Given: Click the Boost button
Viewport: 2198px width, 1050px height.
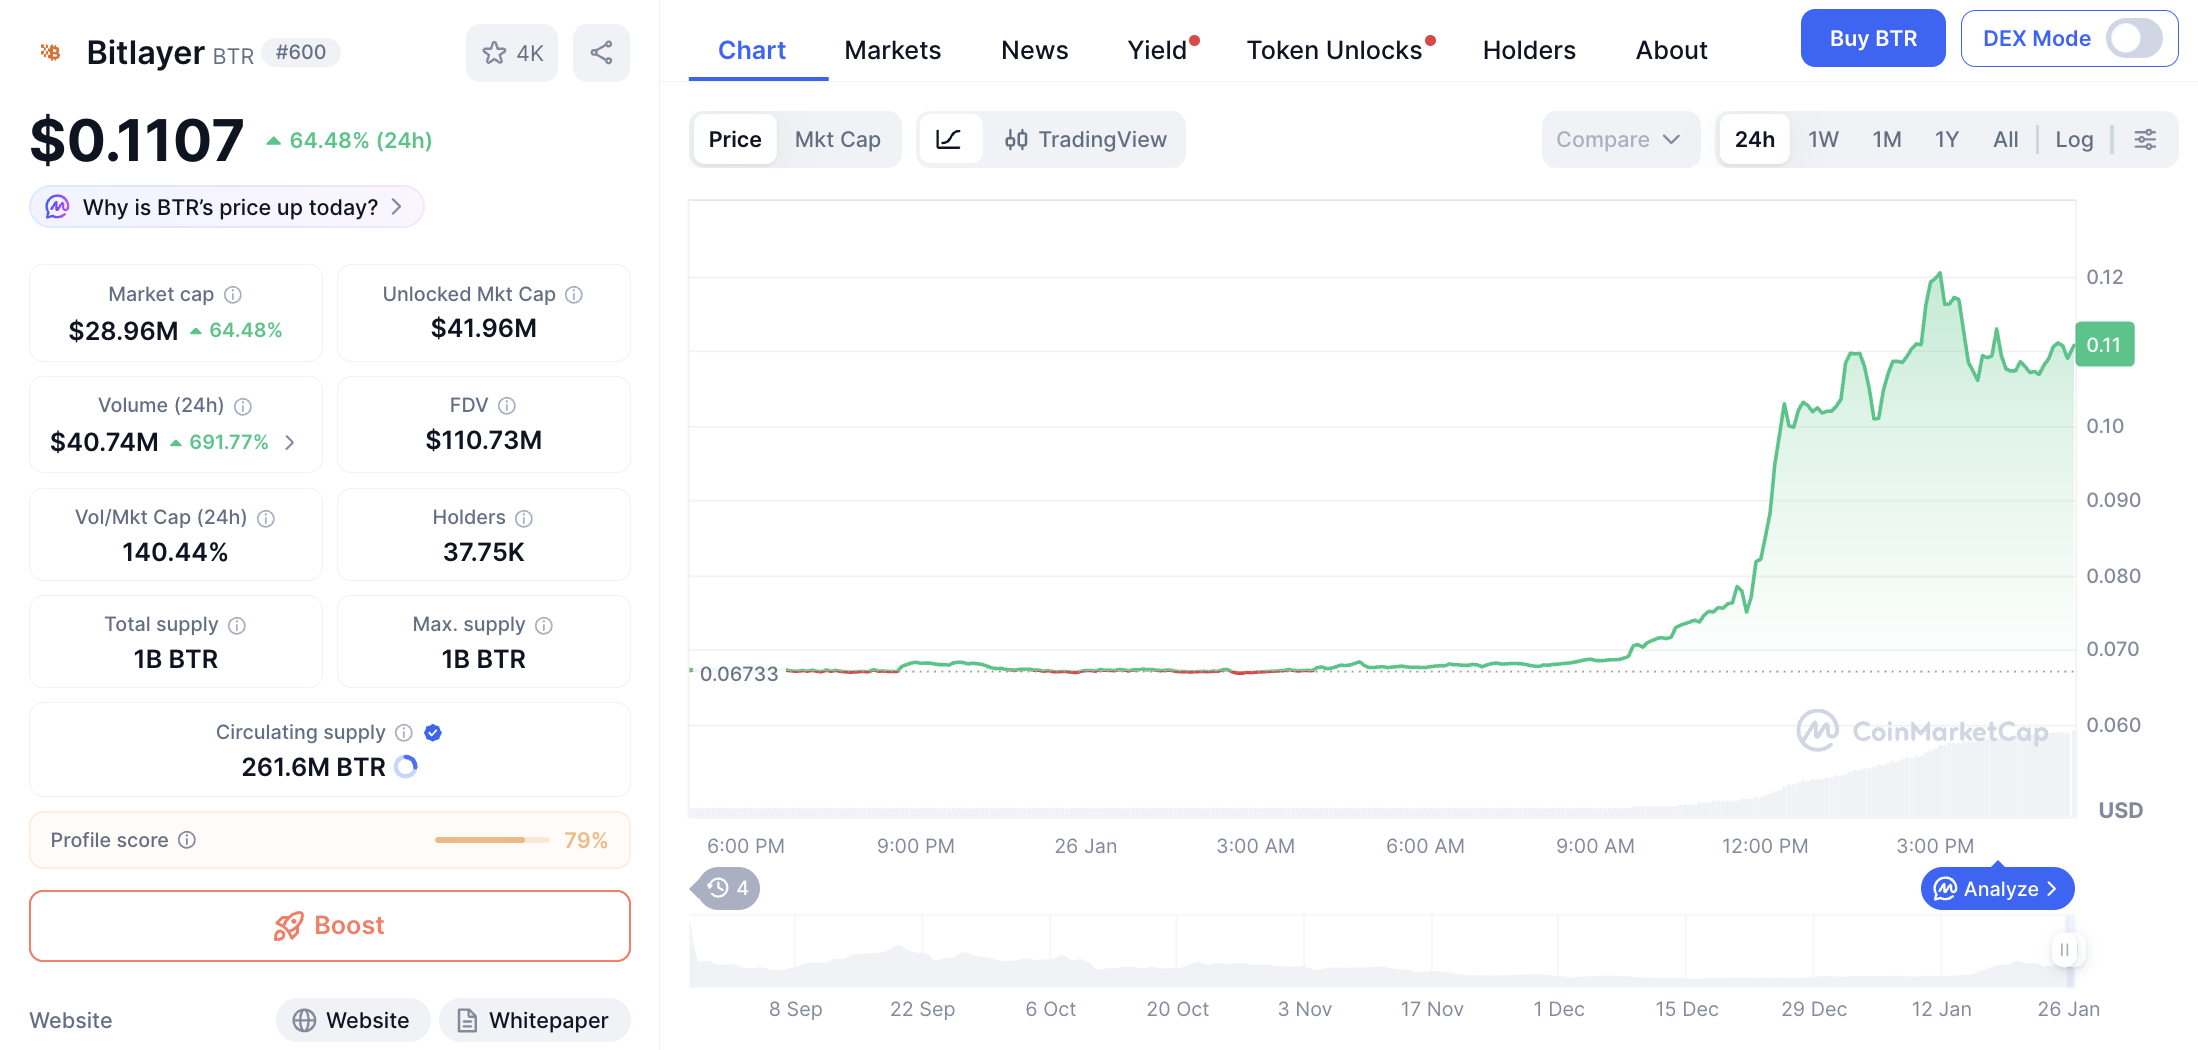Looking at the screenshot, I should pyautogui.click(x=330, y=925).
